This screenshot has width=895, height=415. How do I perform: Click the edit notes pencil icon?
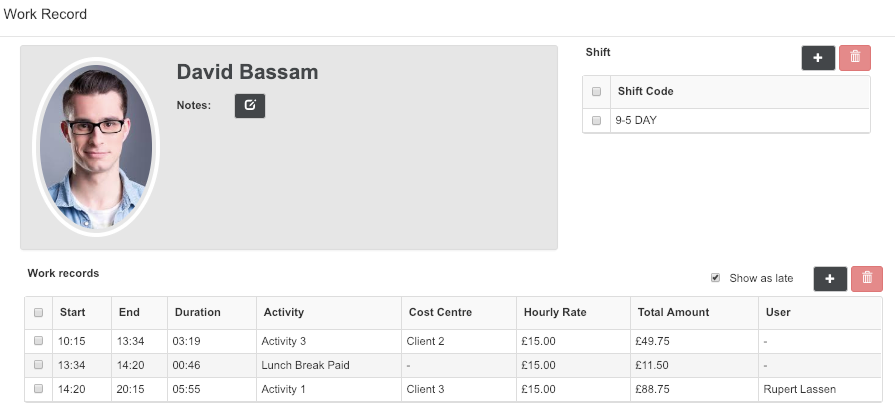click(x=250, y=106)
